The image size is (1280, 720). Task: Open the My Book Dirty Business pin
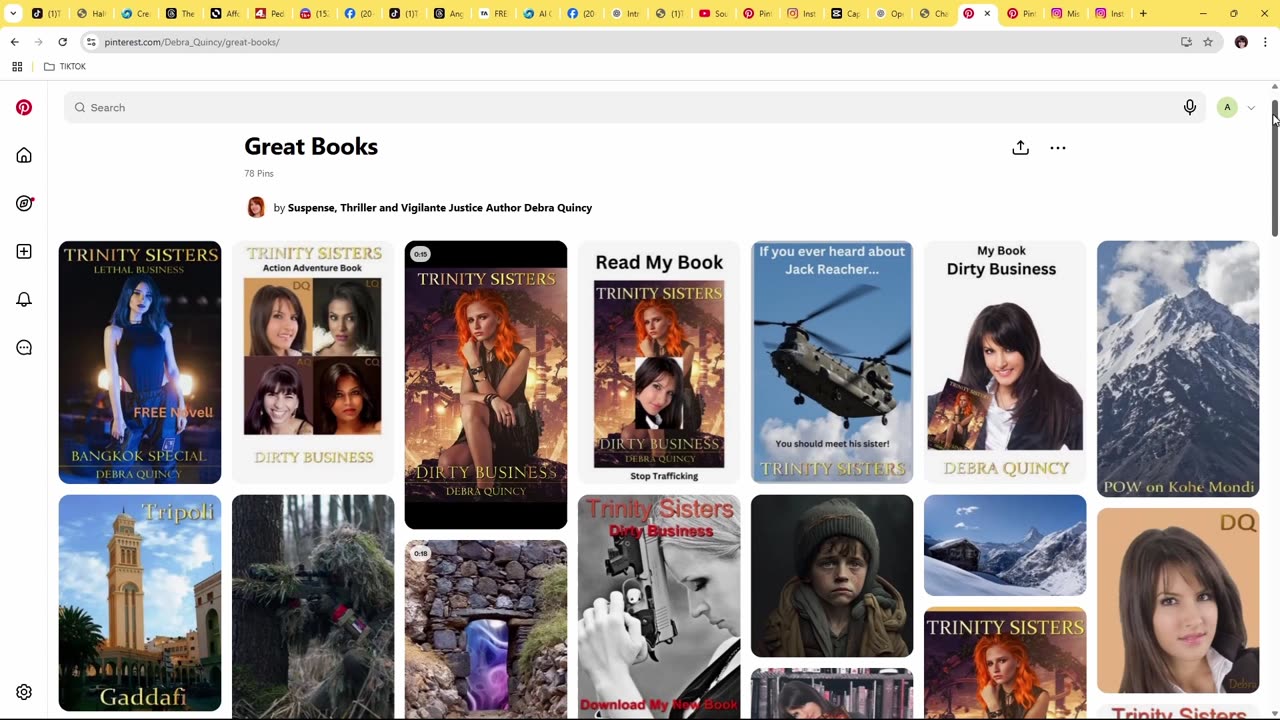tap(1005, 362)
